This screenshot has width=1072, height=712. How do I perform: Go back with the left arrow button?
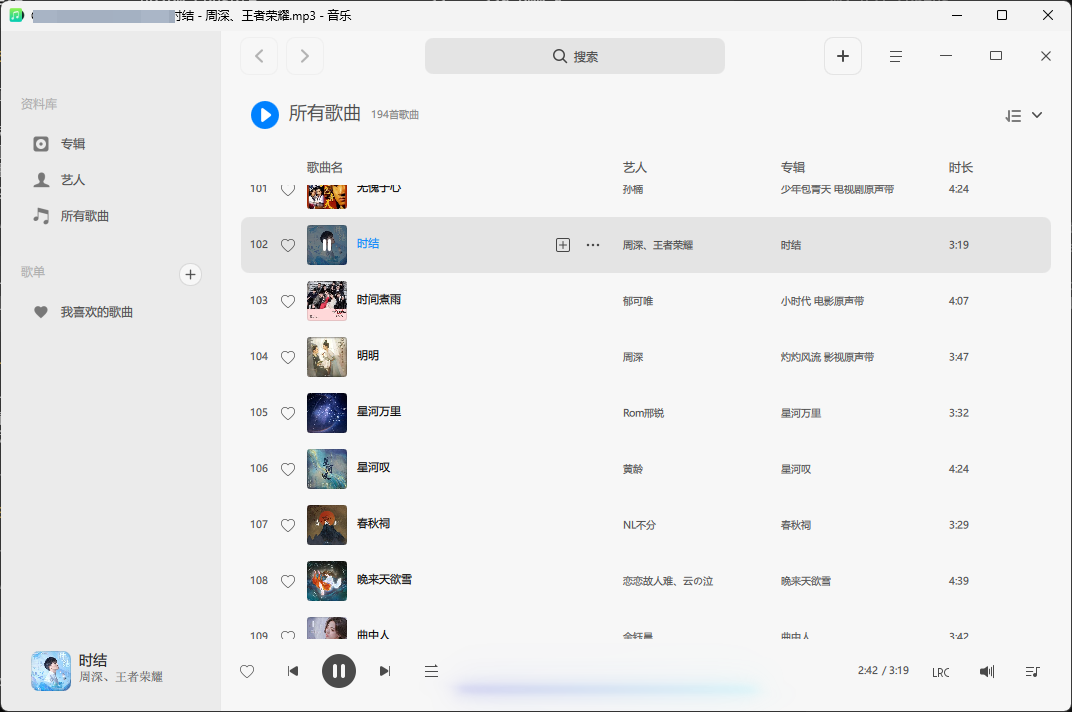[x=258, y=56]
